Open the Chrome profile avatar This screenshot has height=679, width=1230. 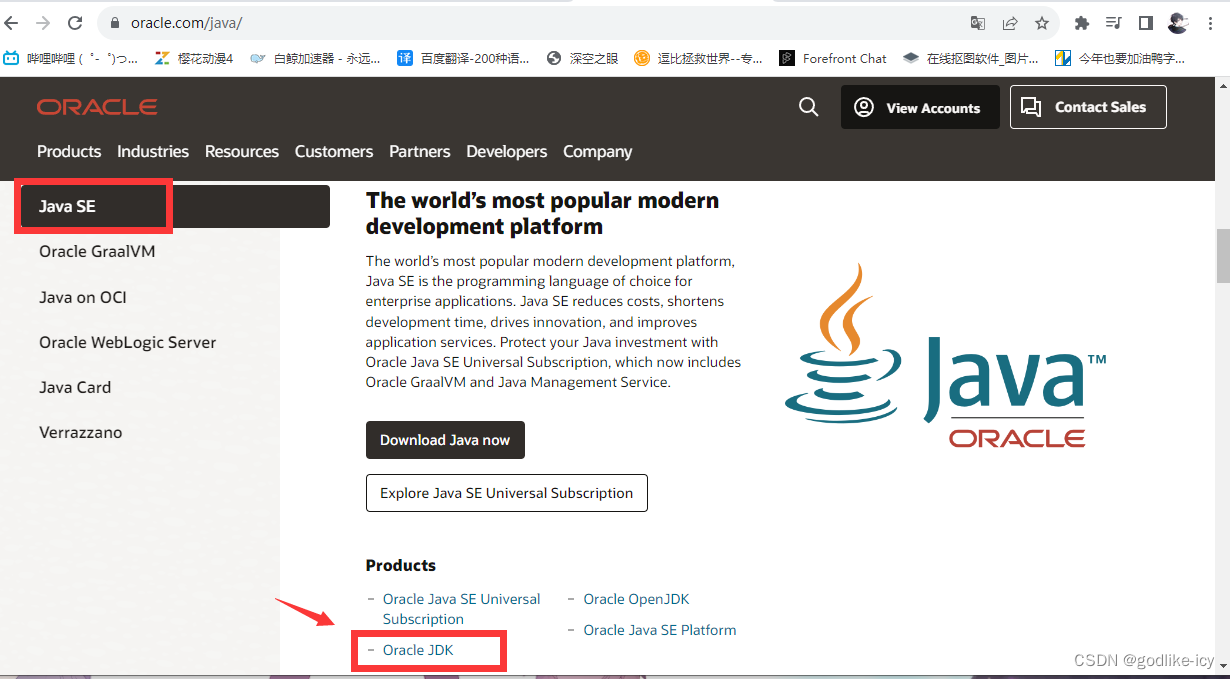click(x=1178, y=22)
